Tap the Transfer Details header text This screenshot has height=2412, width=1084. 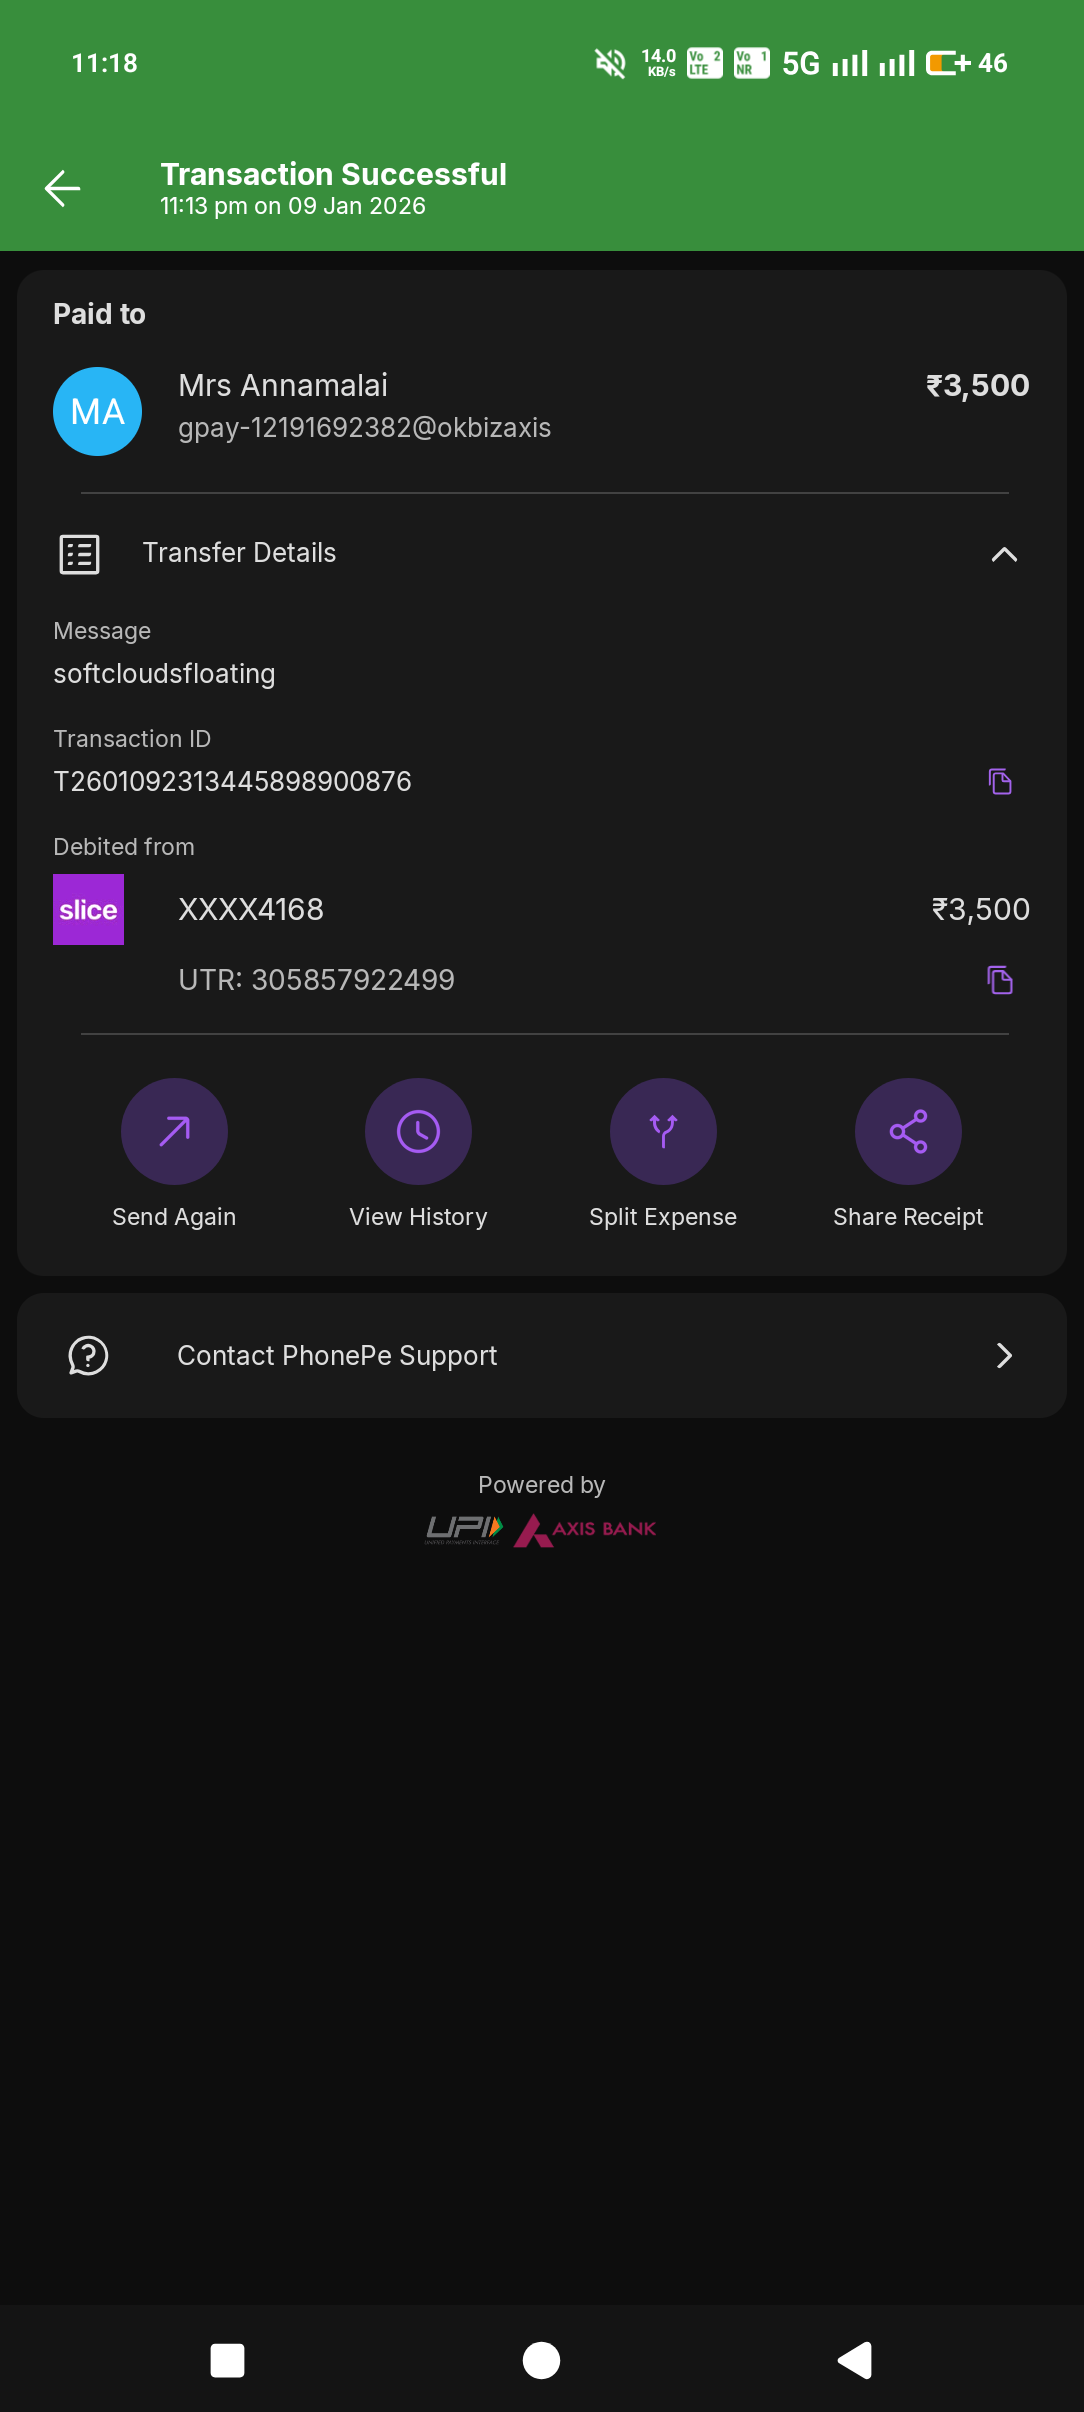[239, 553]
